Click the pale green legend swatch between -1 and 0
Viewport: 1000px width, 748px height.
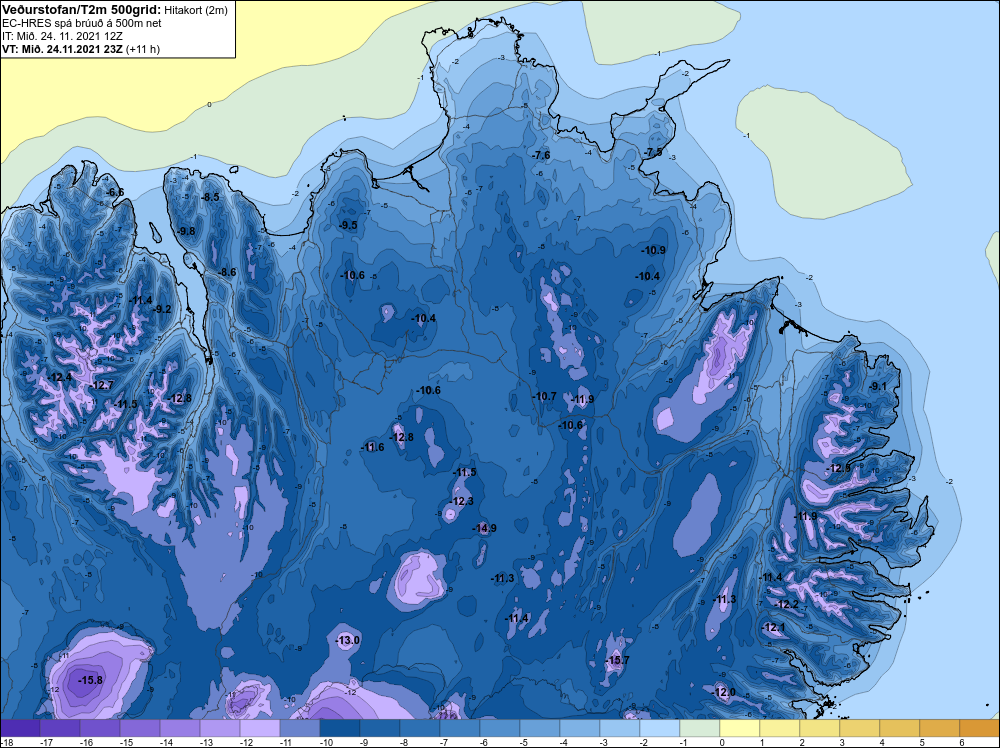pyautogui.click(x=700, y=728)
